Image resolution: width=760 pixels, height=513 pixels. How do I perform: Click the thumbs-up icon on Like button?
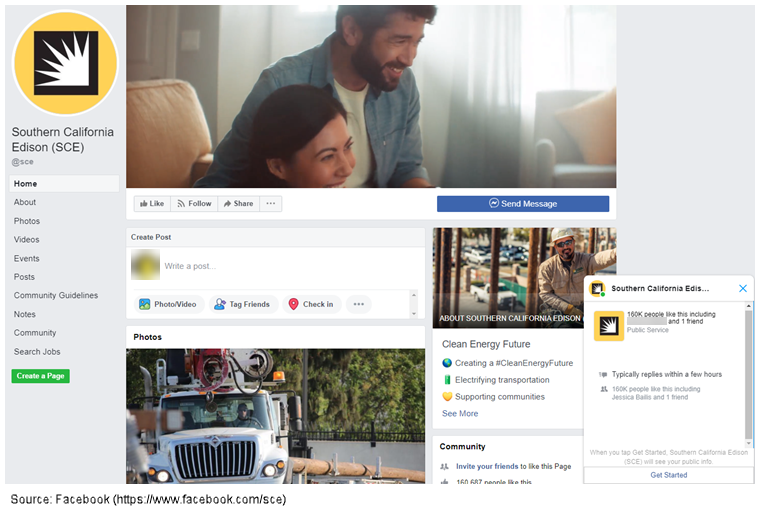[143, 204]
